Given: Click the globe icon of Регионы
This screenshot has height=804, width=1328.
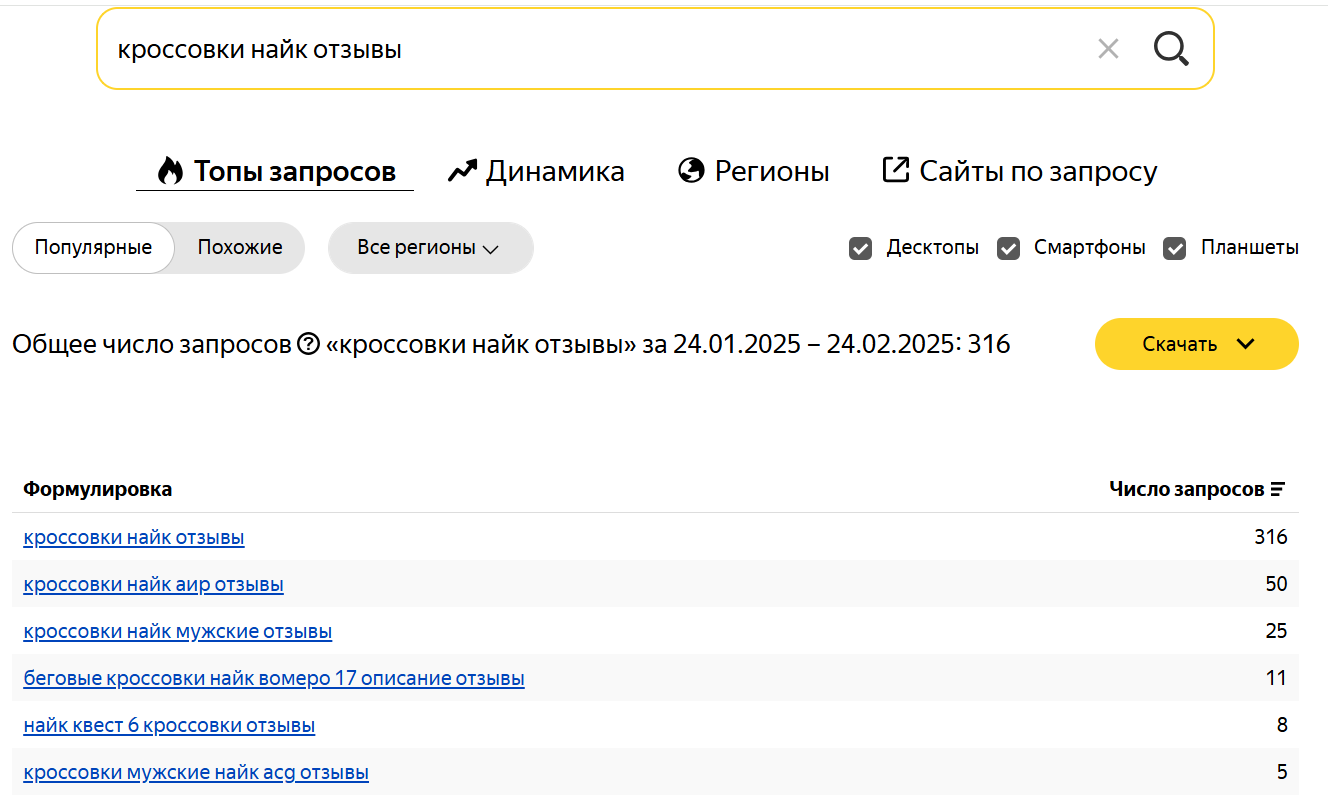Looking at the screenshot, I should (x=691, y=171).
